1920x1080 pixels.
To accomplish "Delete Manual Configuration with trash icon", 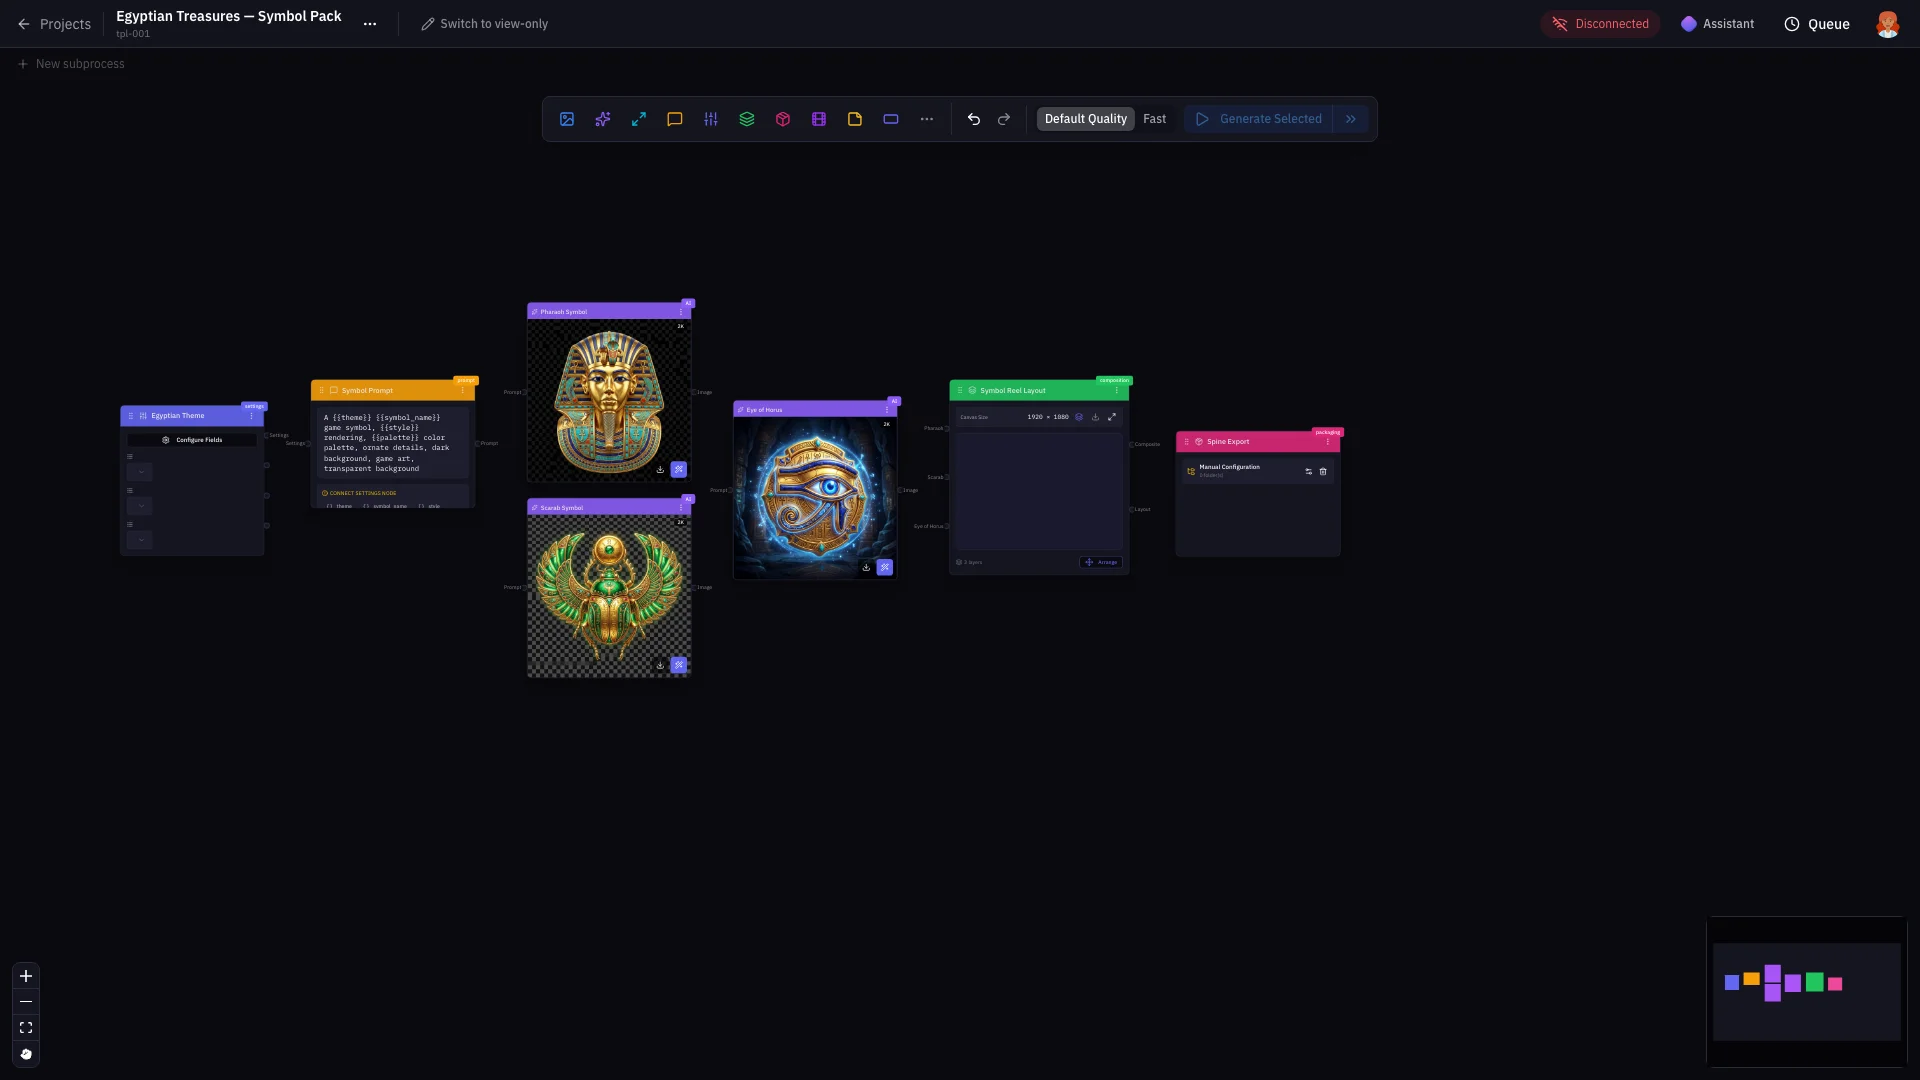I will pos(1323,471).
